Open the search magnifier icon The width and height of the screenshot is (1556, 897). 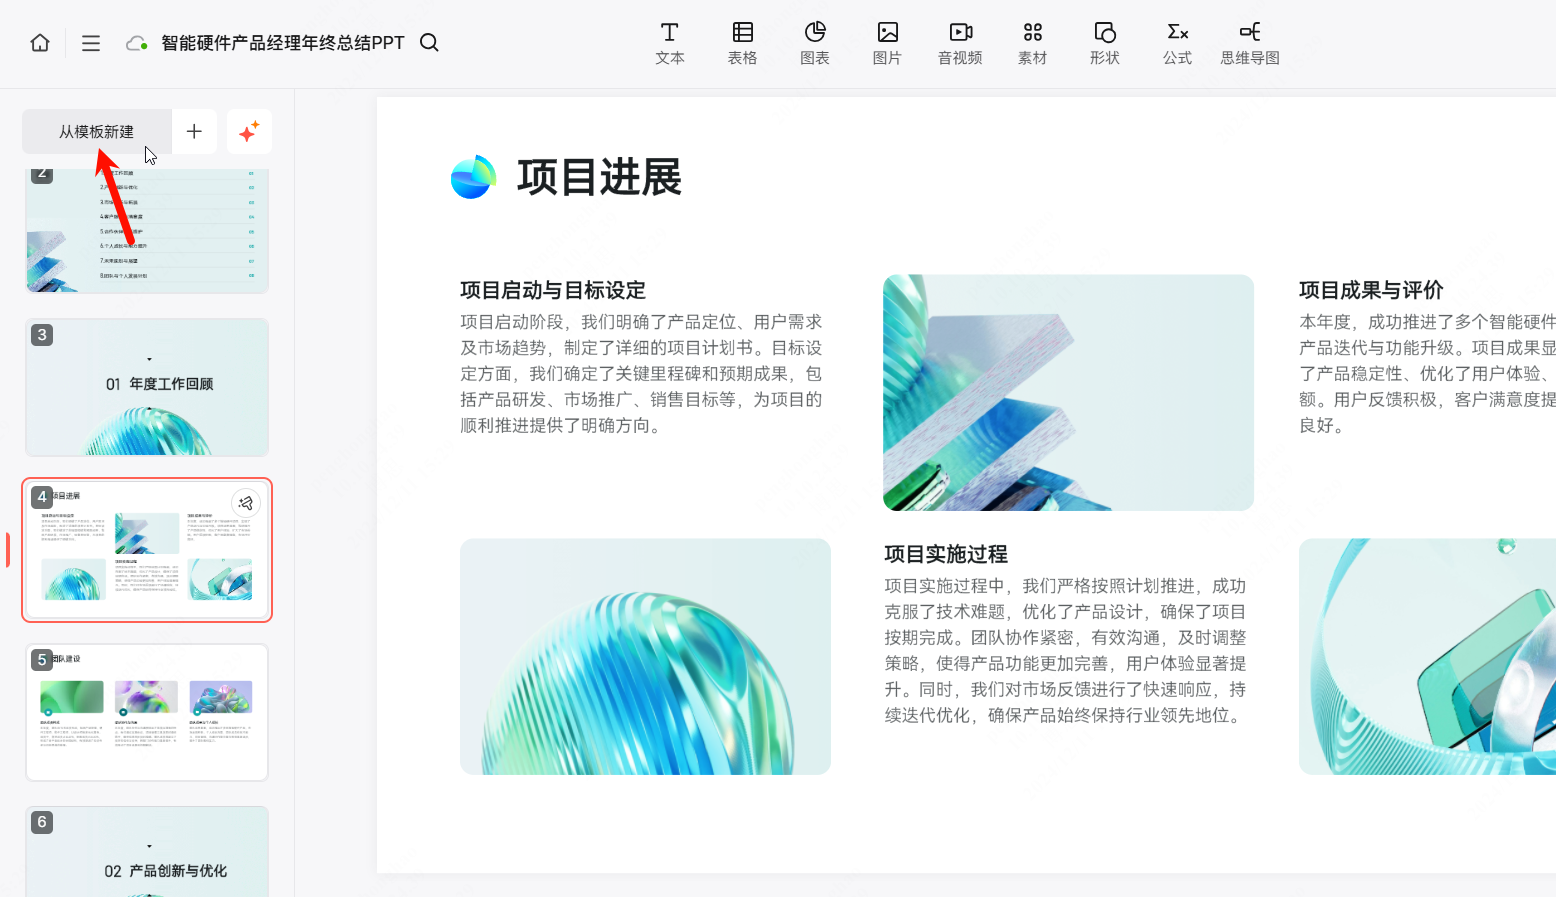[429, 42]
